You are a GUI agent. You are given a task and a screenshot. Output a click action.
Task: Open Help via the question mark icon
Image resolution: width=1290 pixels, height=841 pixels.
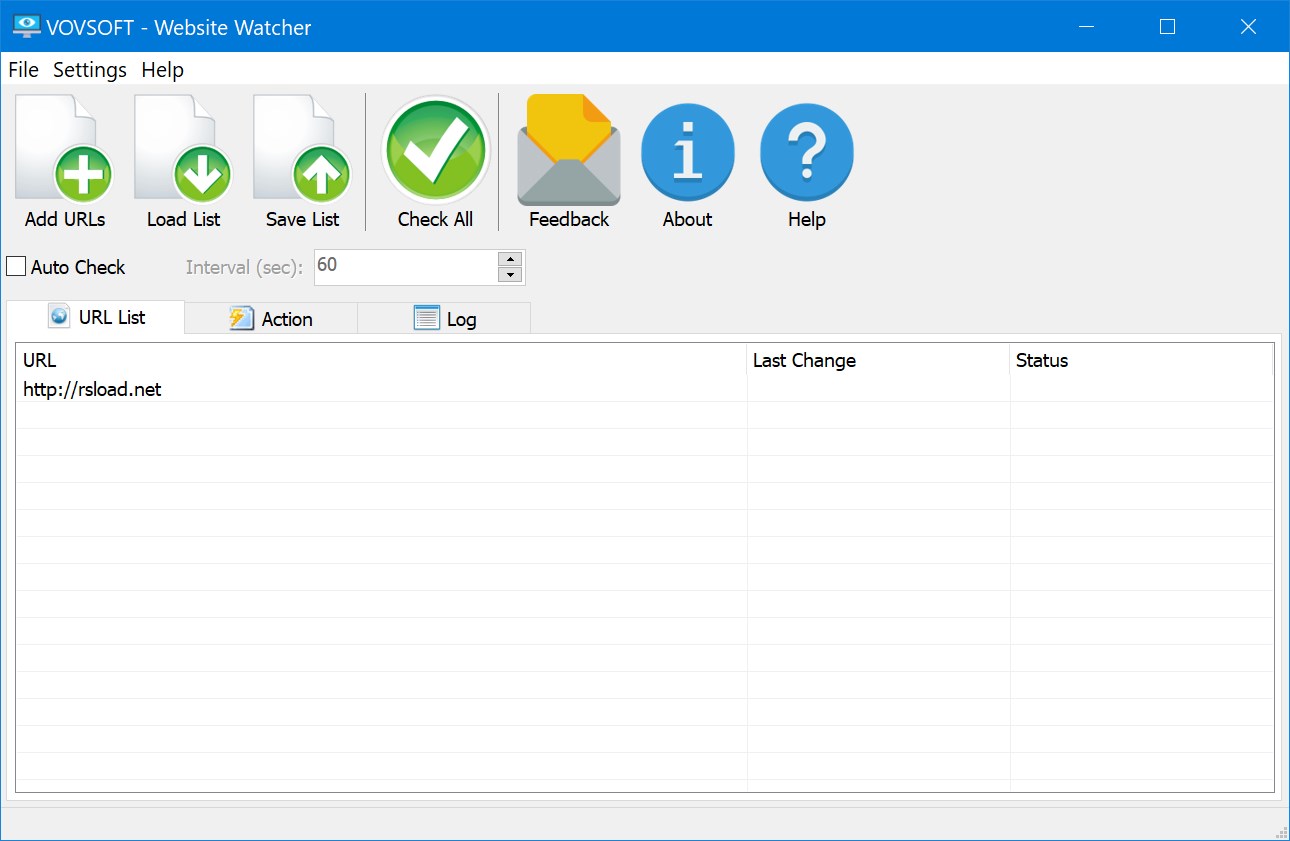(x=806, y=150)
